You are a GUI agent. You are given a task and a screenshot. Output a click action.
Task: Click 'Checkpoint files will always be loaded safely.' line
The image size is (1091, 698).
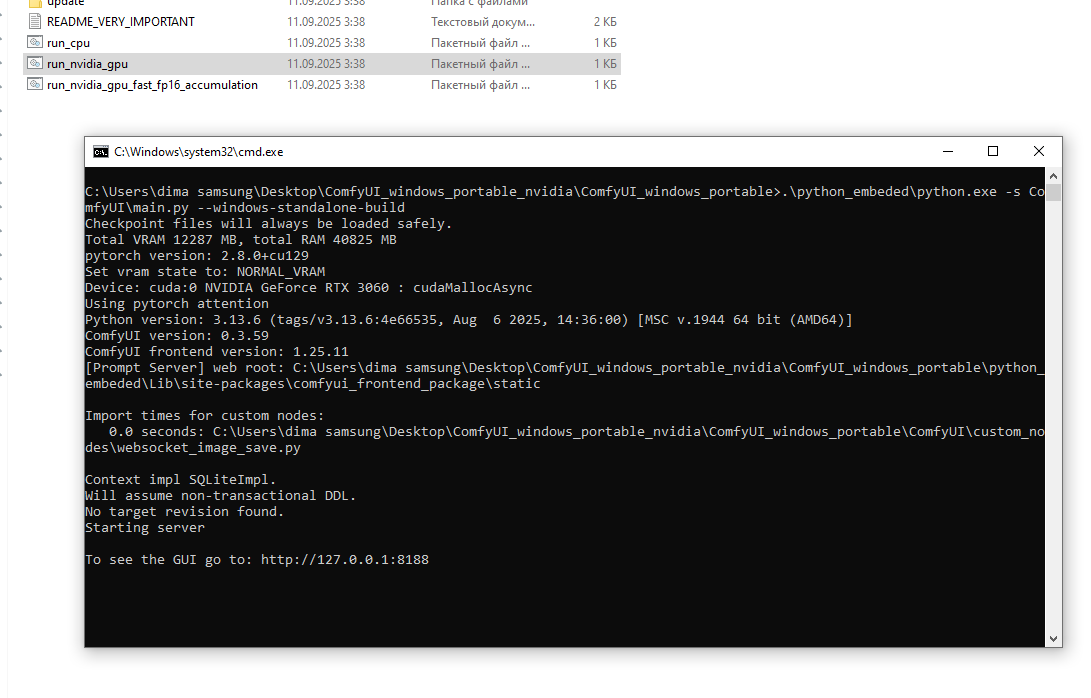point(269,223)
